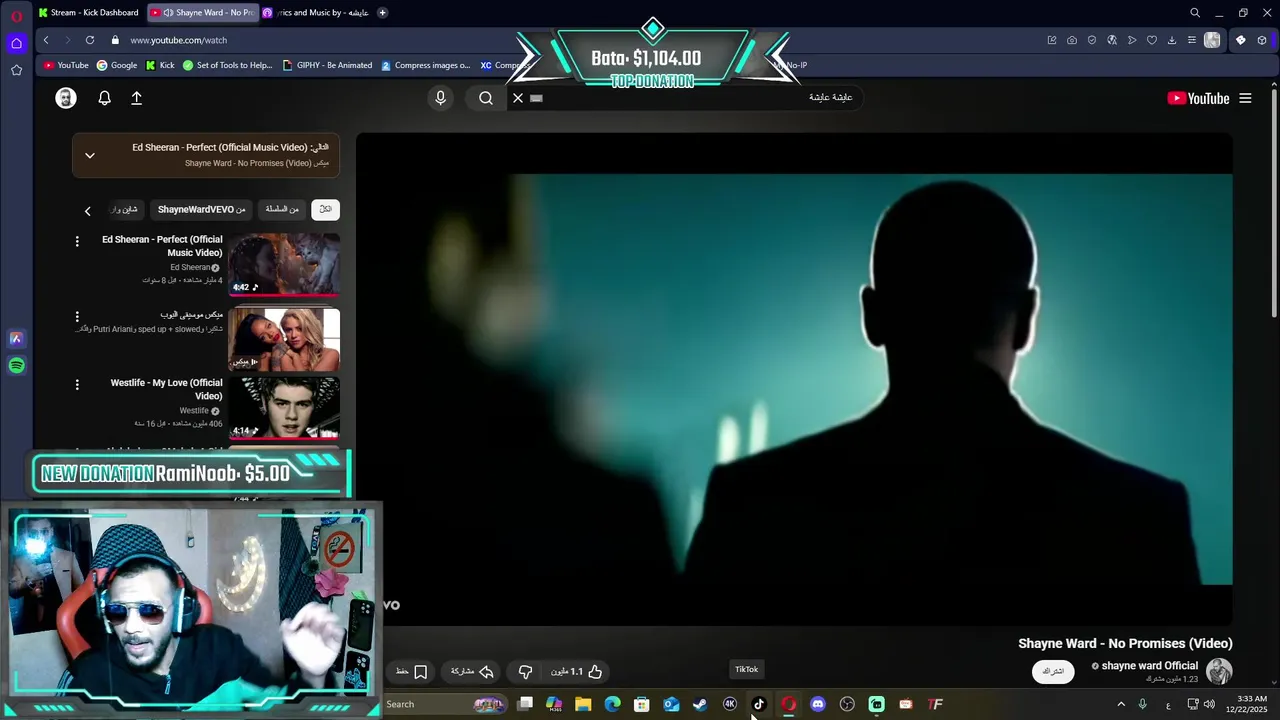This screenshot has width=1280, height=720.
Task: Click the YouTube search magnifier button
Action: click(x=486, y=98)
